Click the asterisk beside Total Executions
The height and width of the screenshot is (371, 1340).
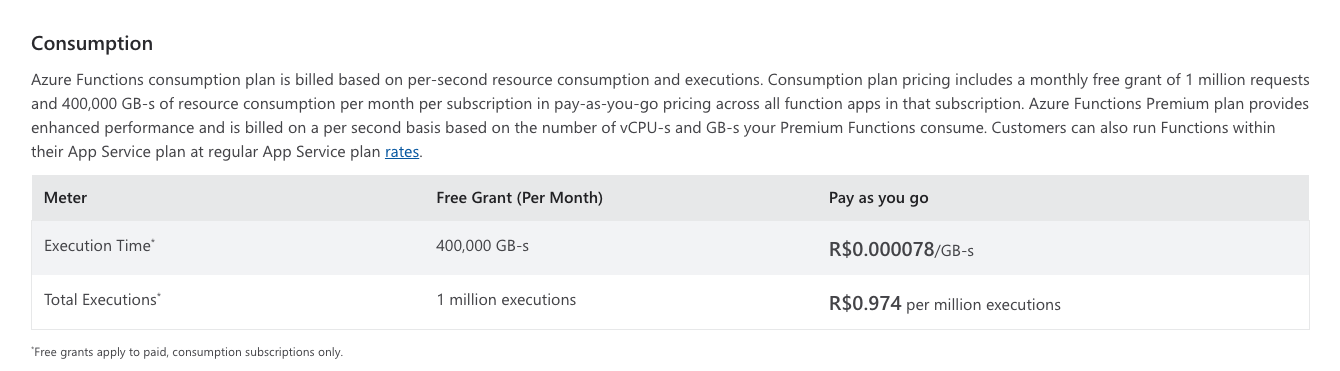point(159,295)
